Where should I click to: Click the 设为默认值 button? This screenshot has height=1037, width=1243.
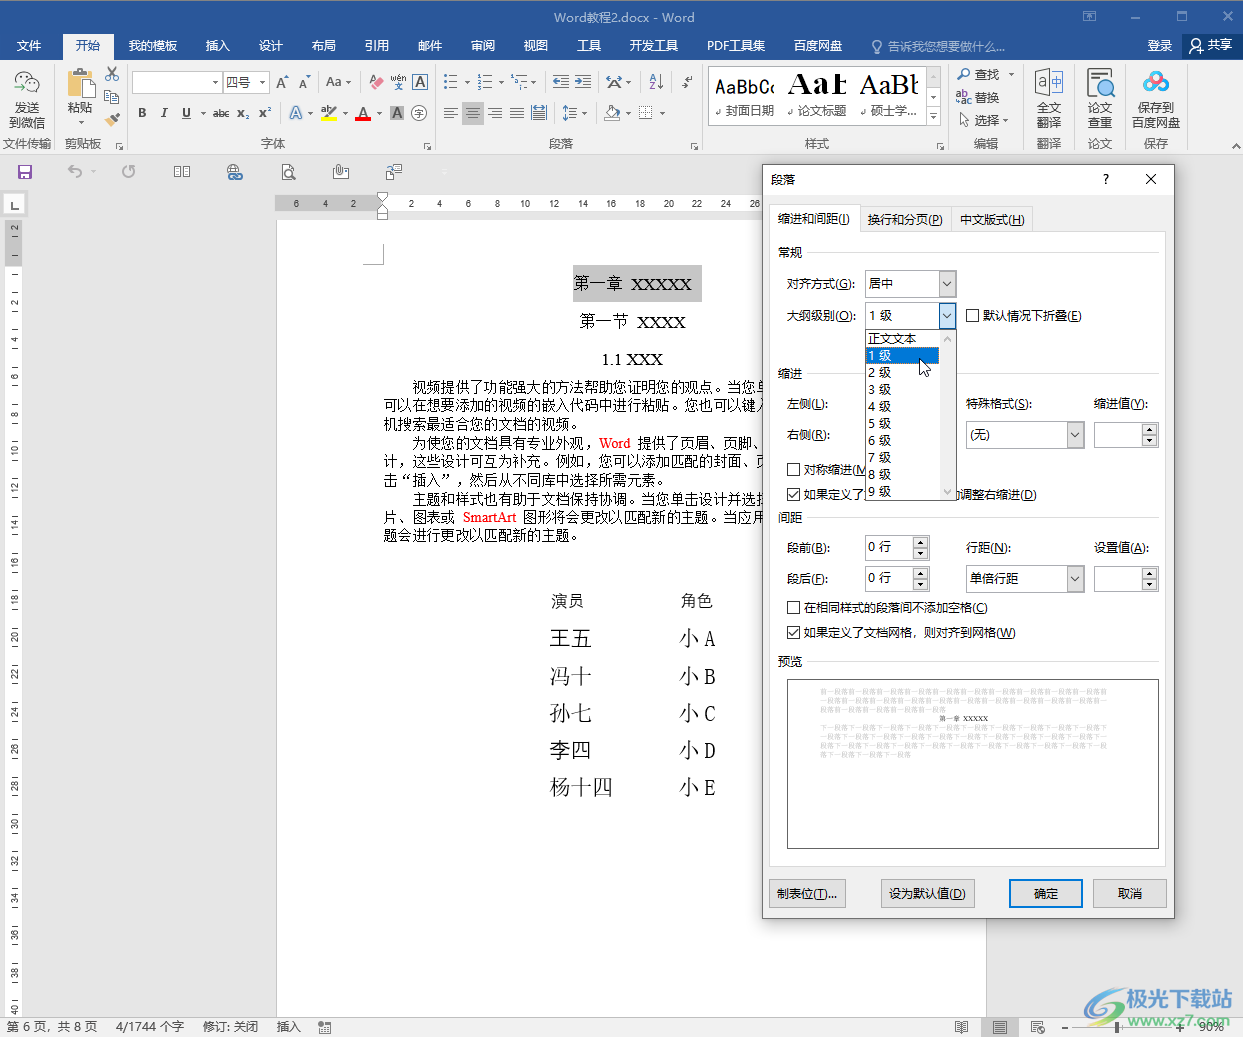[x=927, y=894]
